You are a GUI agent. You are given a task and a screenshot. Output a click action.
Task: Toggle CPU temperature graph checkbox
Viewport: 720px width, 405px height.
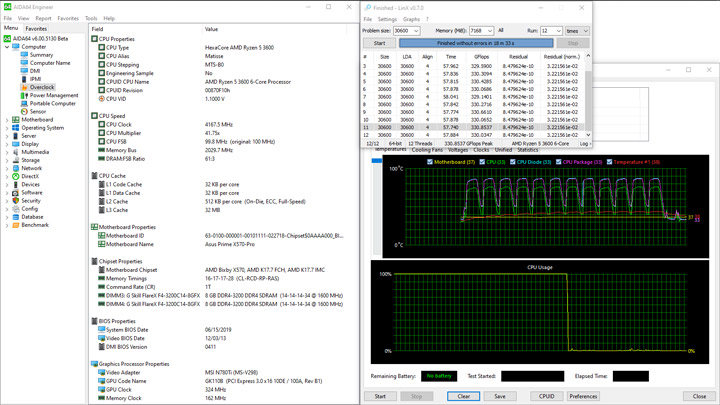pyautogui.click(x=482, y=162)
